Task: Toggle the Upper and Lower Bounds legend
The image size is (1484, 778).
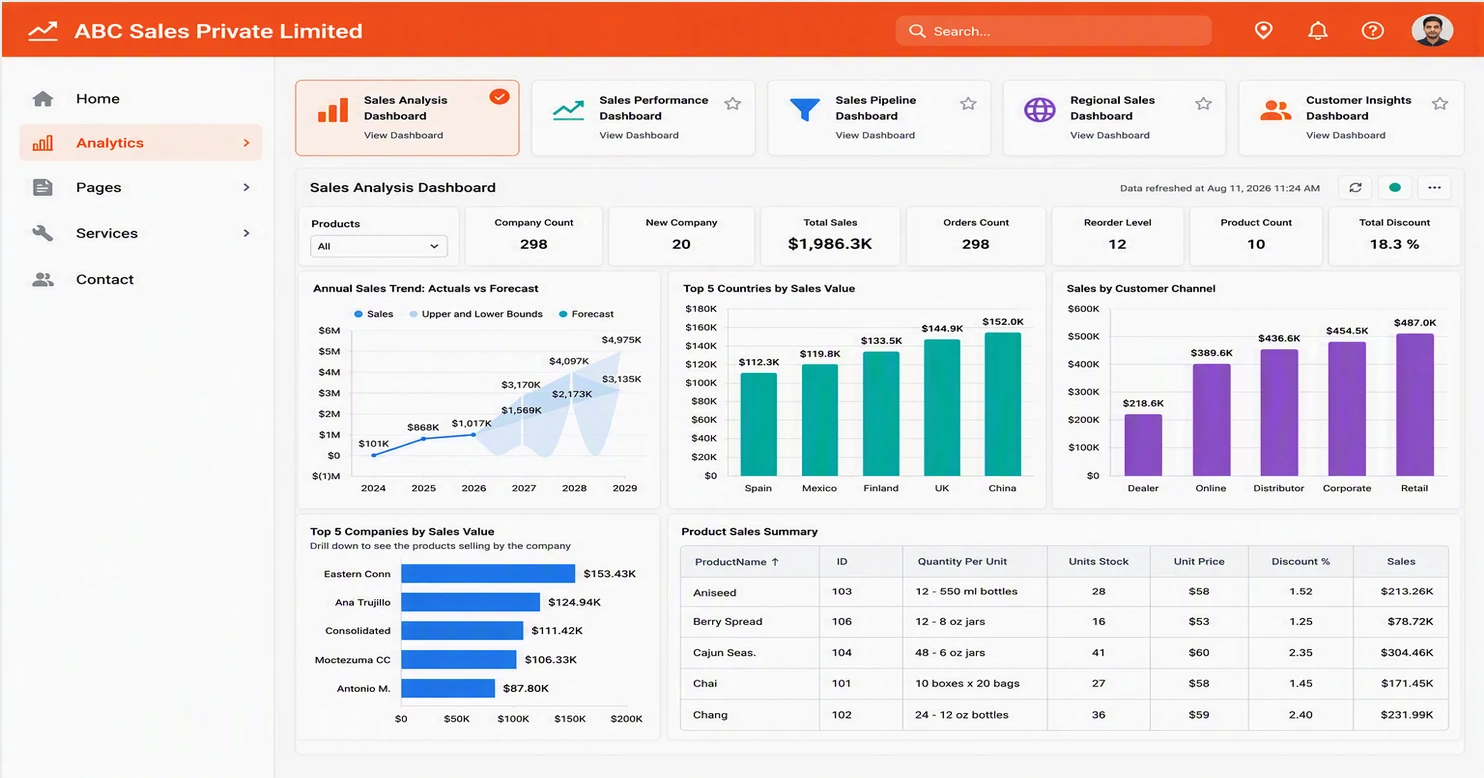Action: click(x=476, y=314)
